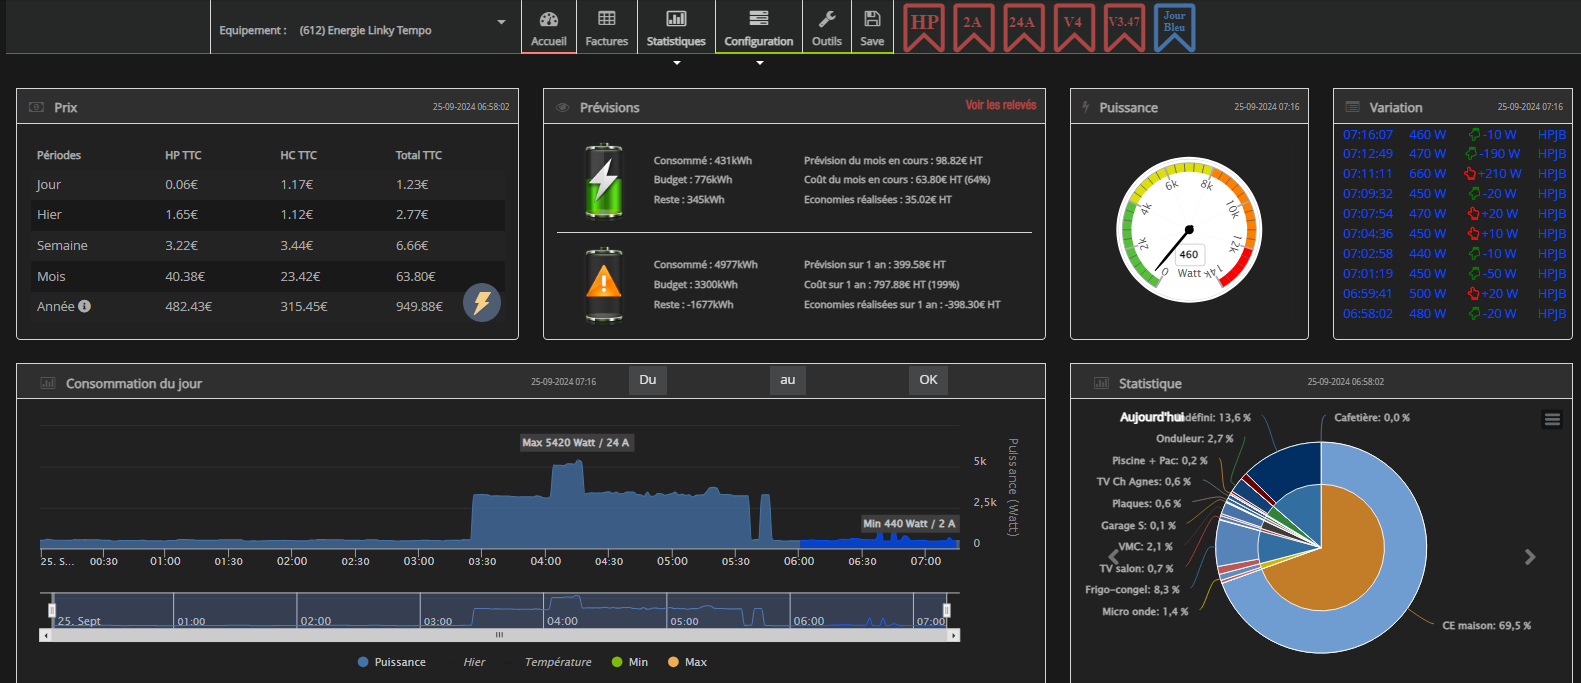Click the Outils wrench icon

coord(826,19)
